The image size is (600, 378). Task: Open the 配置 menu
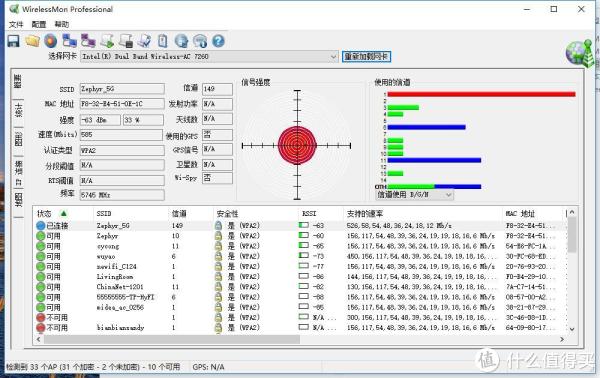click(x=39, y=24)
